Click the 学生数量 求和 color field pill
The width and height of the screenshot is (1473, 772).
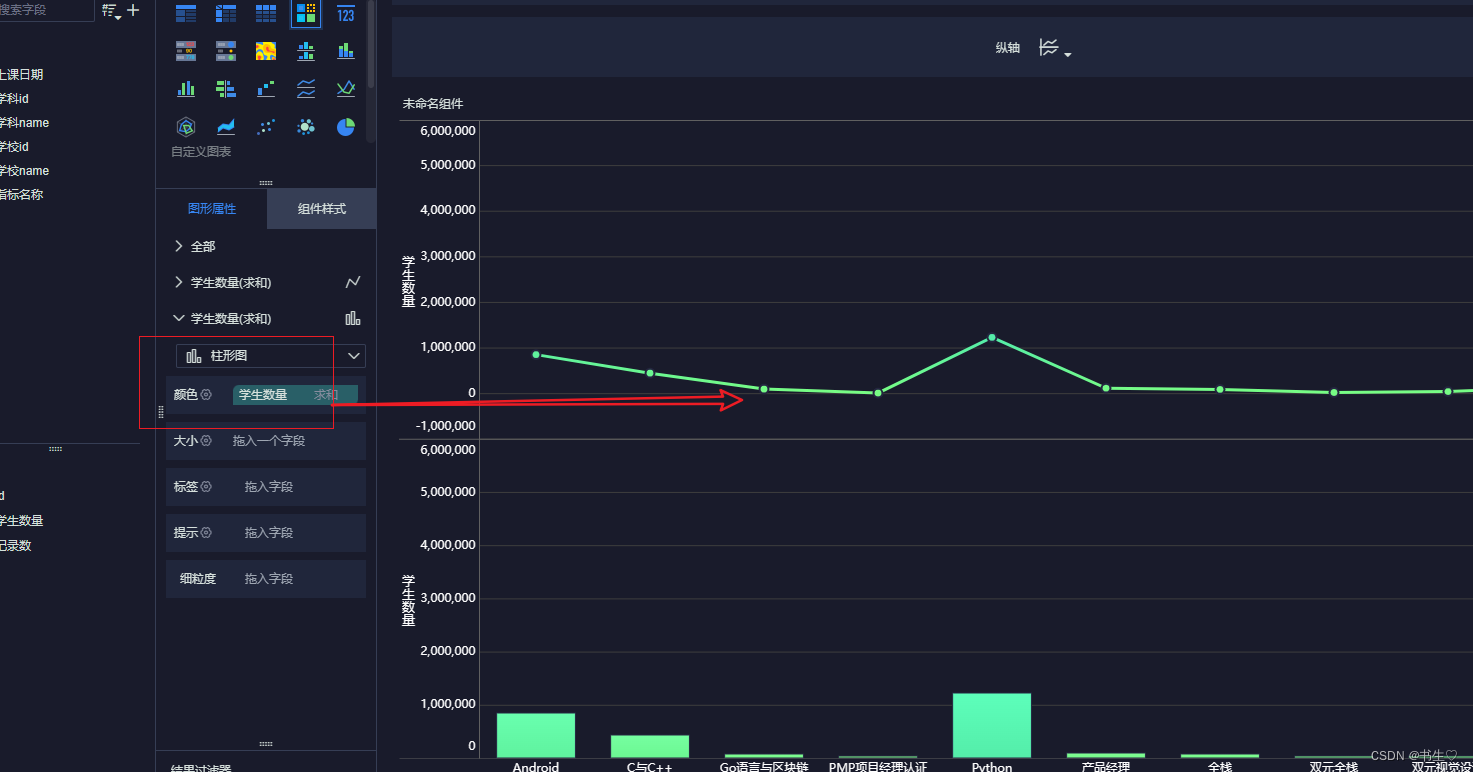point(295,395)
